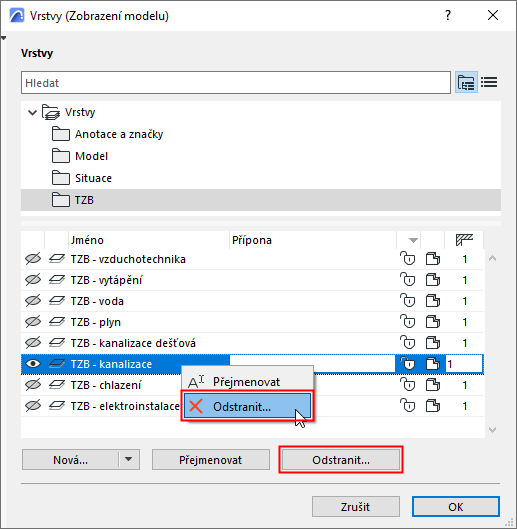Show the TZB - chlazení layer
The height and width of the screenshot is (529, 517).
(x=33, y=385)
